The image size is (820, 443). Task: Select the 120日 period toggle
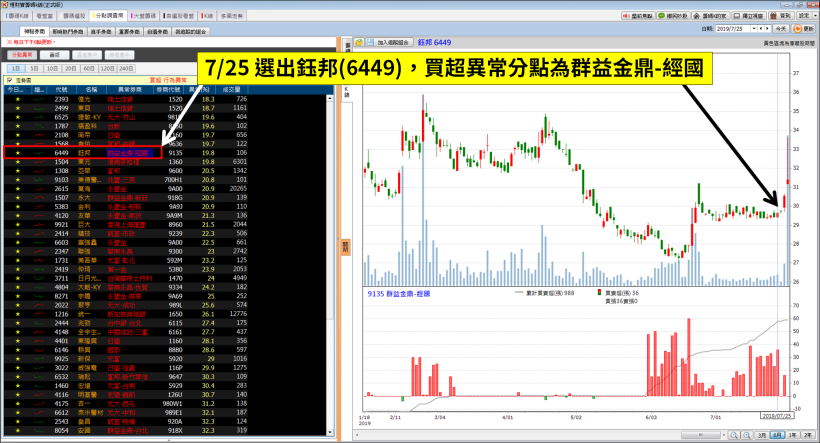click(x=107, y=69)
